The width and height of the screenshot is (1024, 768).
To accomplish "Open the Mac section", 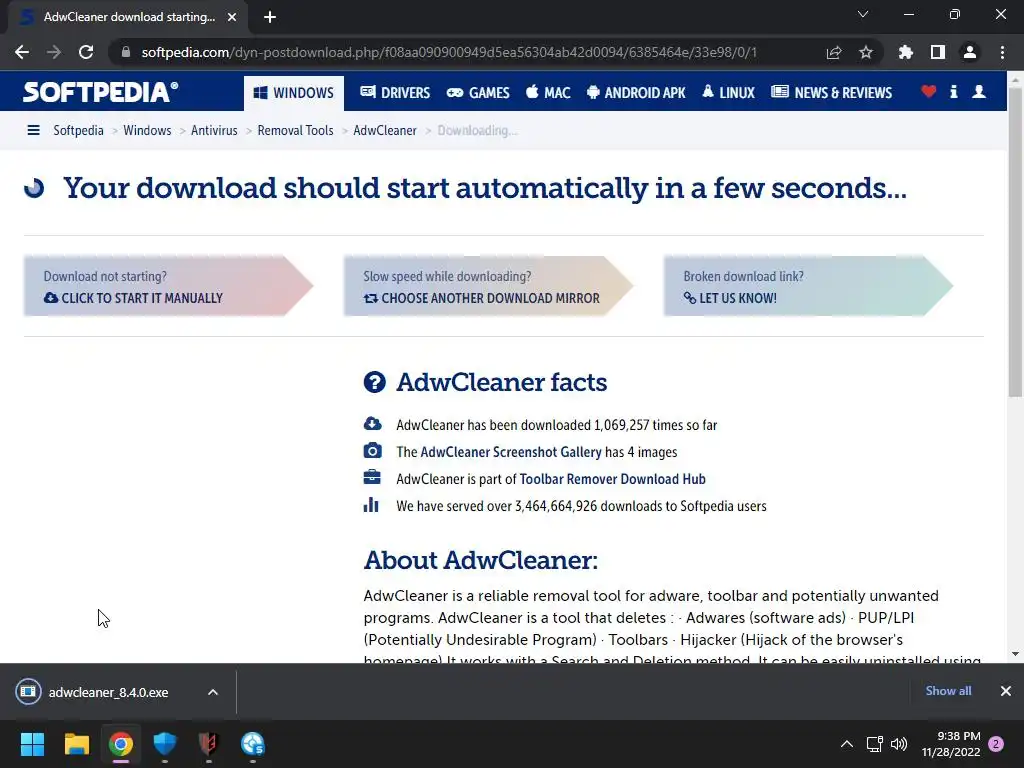I will point(548,93).
